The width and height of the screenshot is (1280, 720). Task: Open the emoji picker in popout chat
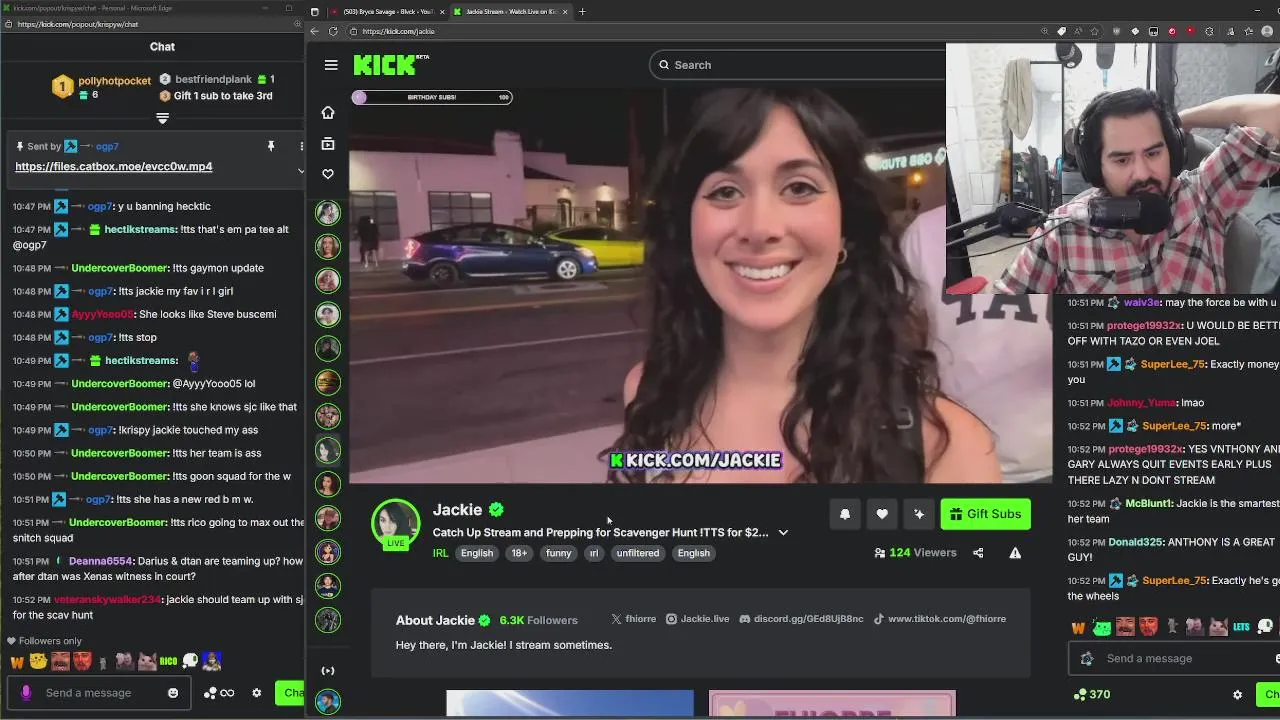pyautogui.click(x=173, y=693)
